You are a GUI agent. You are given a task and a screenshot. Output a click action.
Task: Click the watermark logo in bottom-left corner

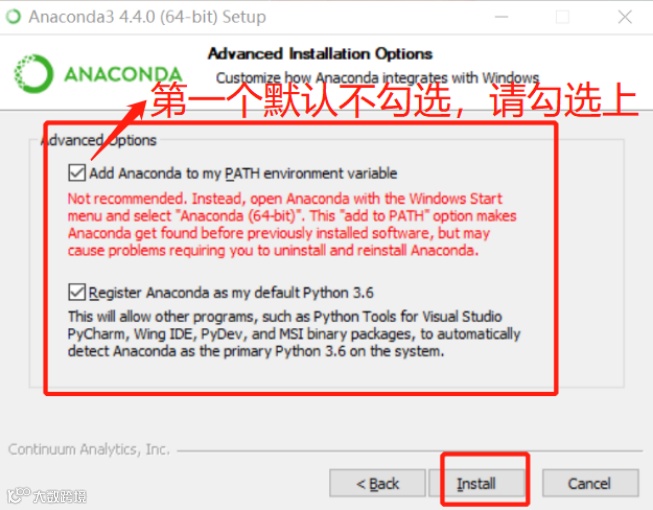click(47, 495)
